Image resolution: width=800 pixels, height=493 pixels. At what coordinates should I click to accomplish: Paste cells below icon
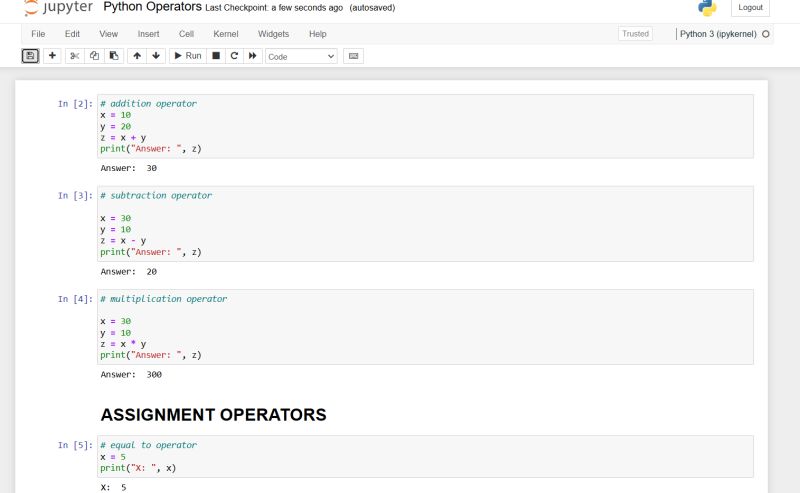click(114, 56)
